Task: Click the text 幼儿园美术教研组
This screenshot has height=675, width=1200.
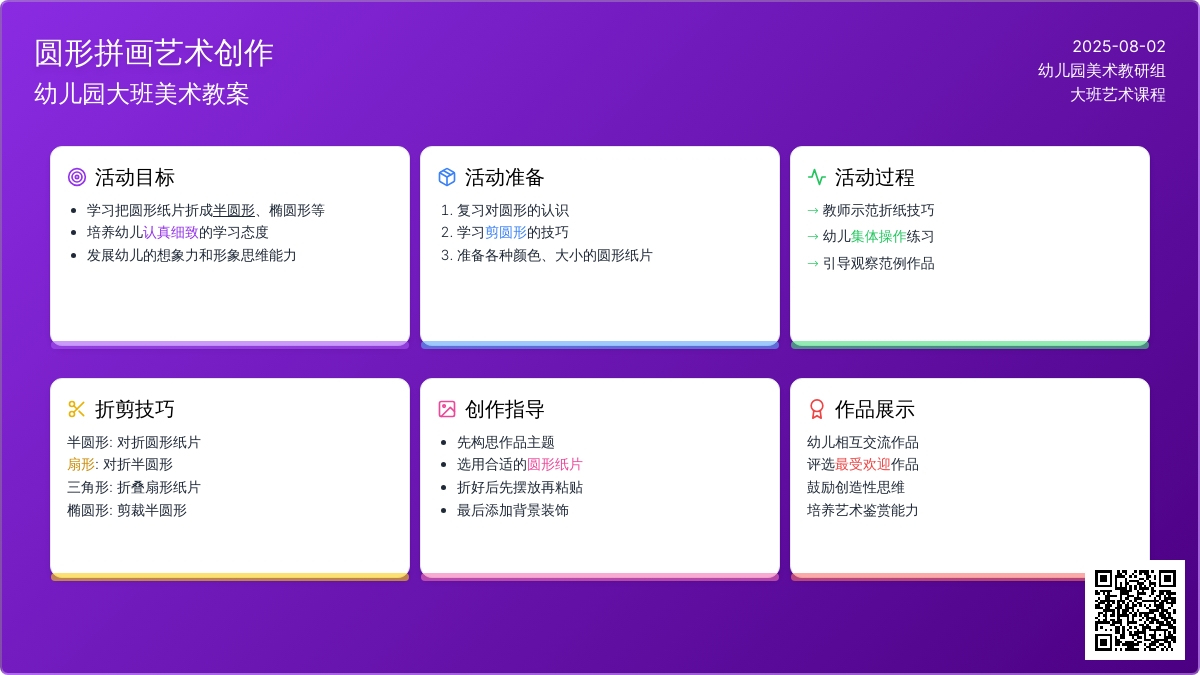Action: [x=1102, y=70]
